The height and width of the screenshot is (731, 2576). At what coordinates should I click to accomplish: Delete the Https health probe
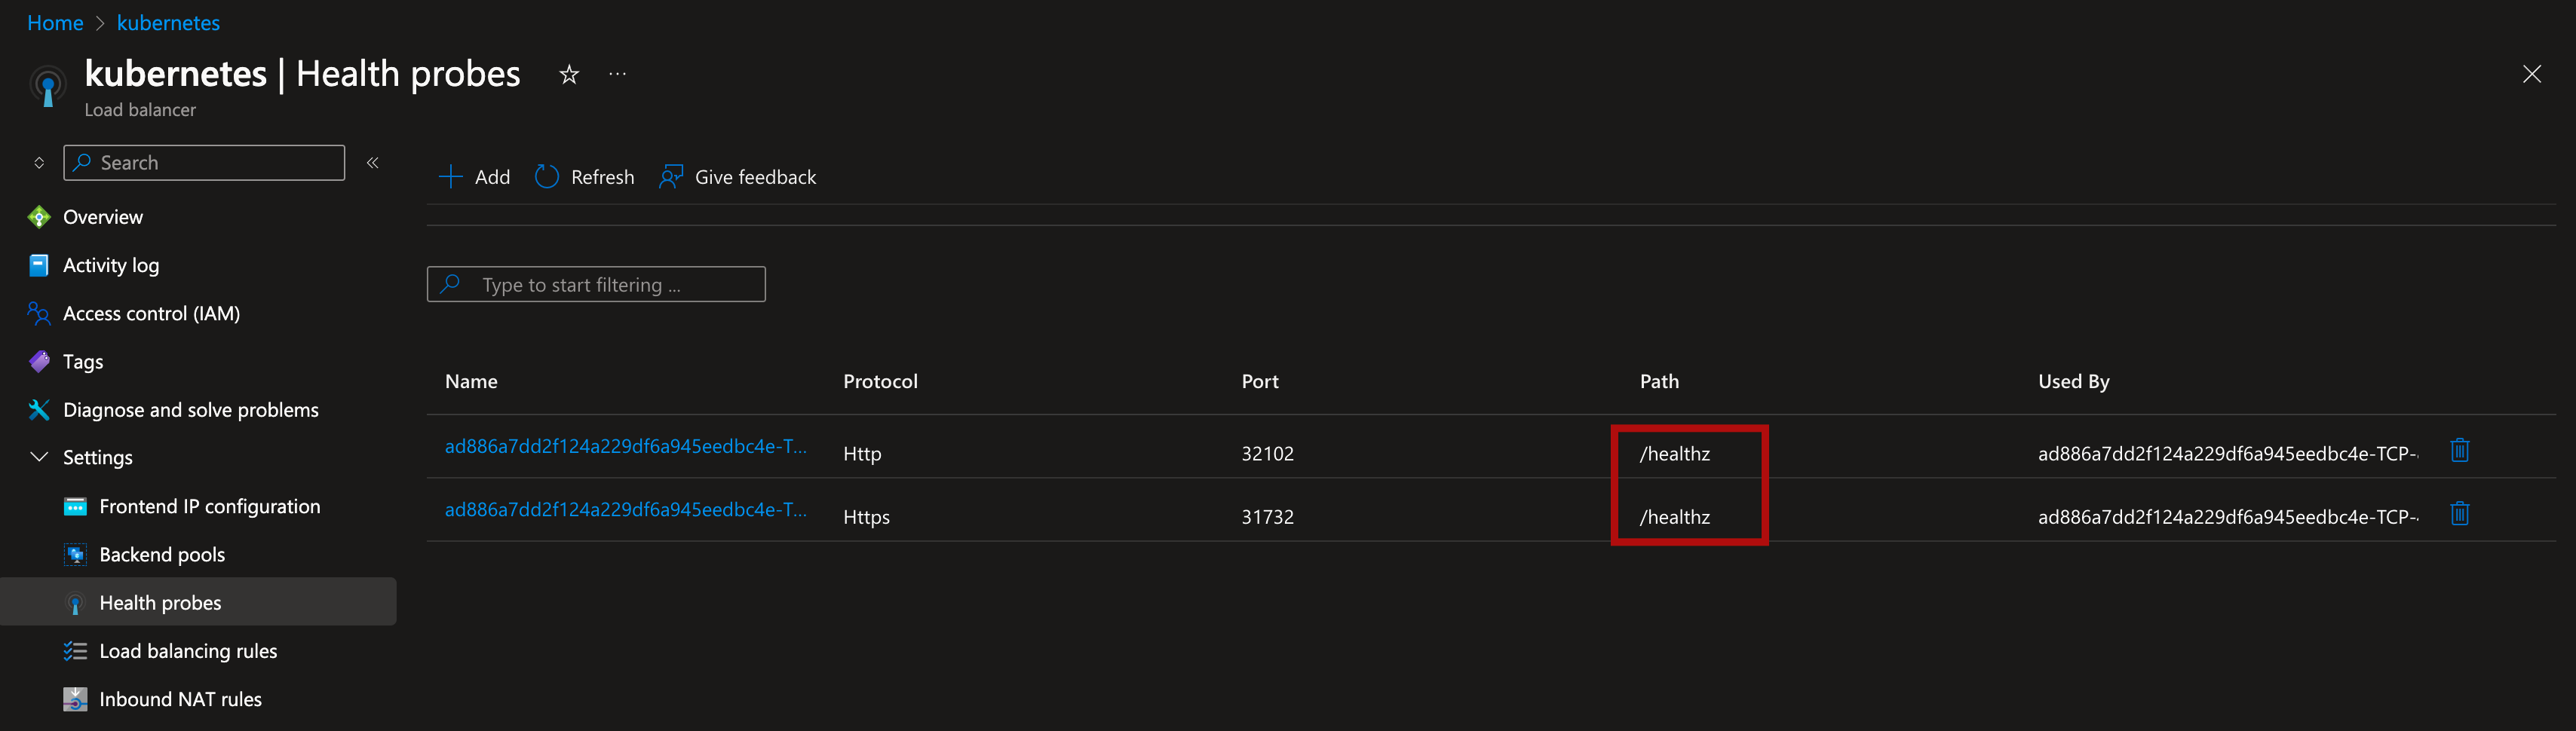click(x=2460, y=514)
